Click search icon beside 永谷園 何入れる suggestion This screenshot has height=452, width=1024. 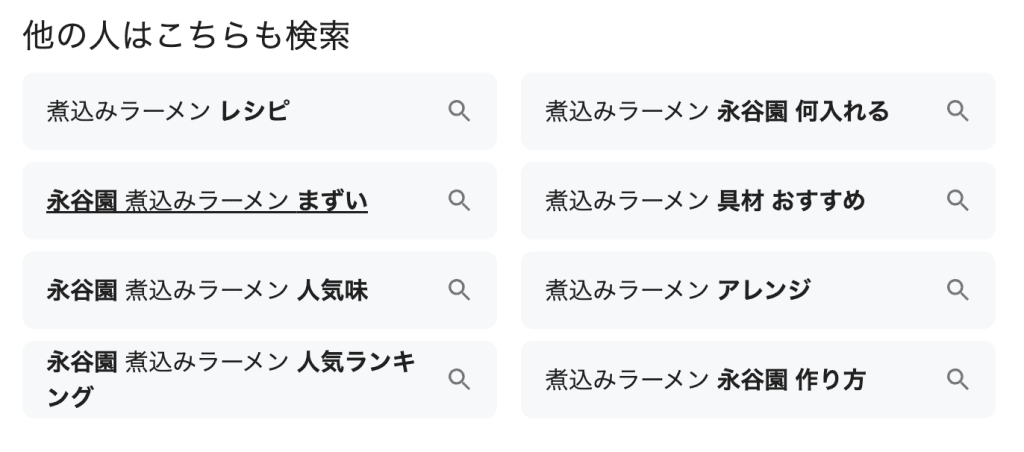tap(957, 111)
